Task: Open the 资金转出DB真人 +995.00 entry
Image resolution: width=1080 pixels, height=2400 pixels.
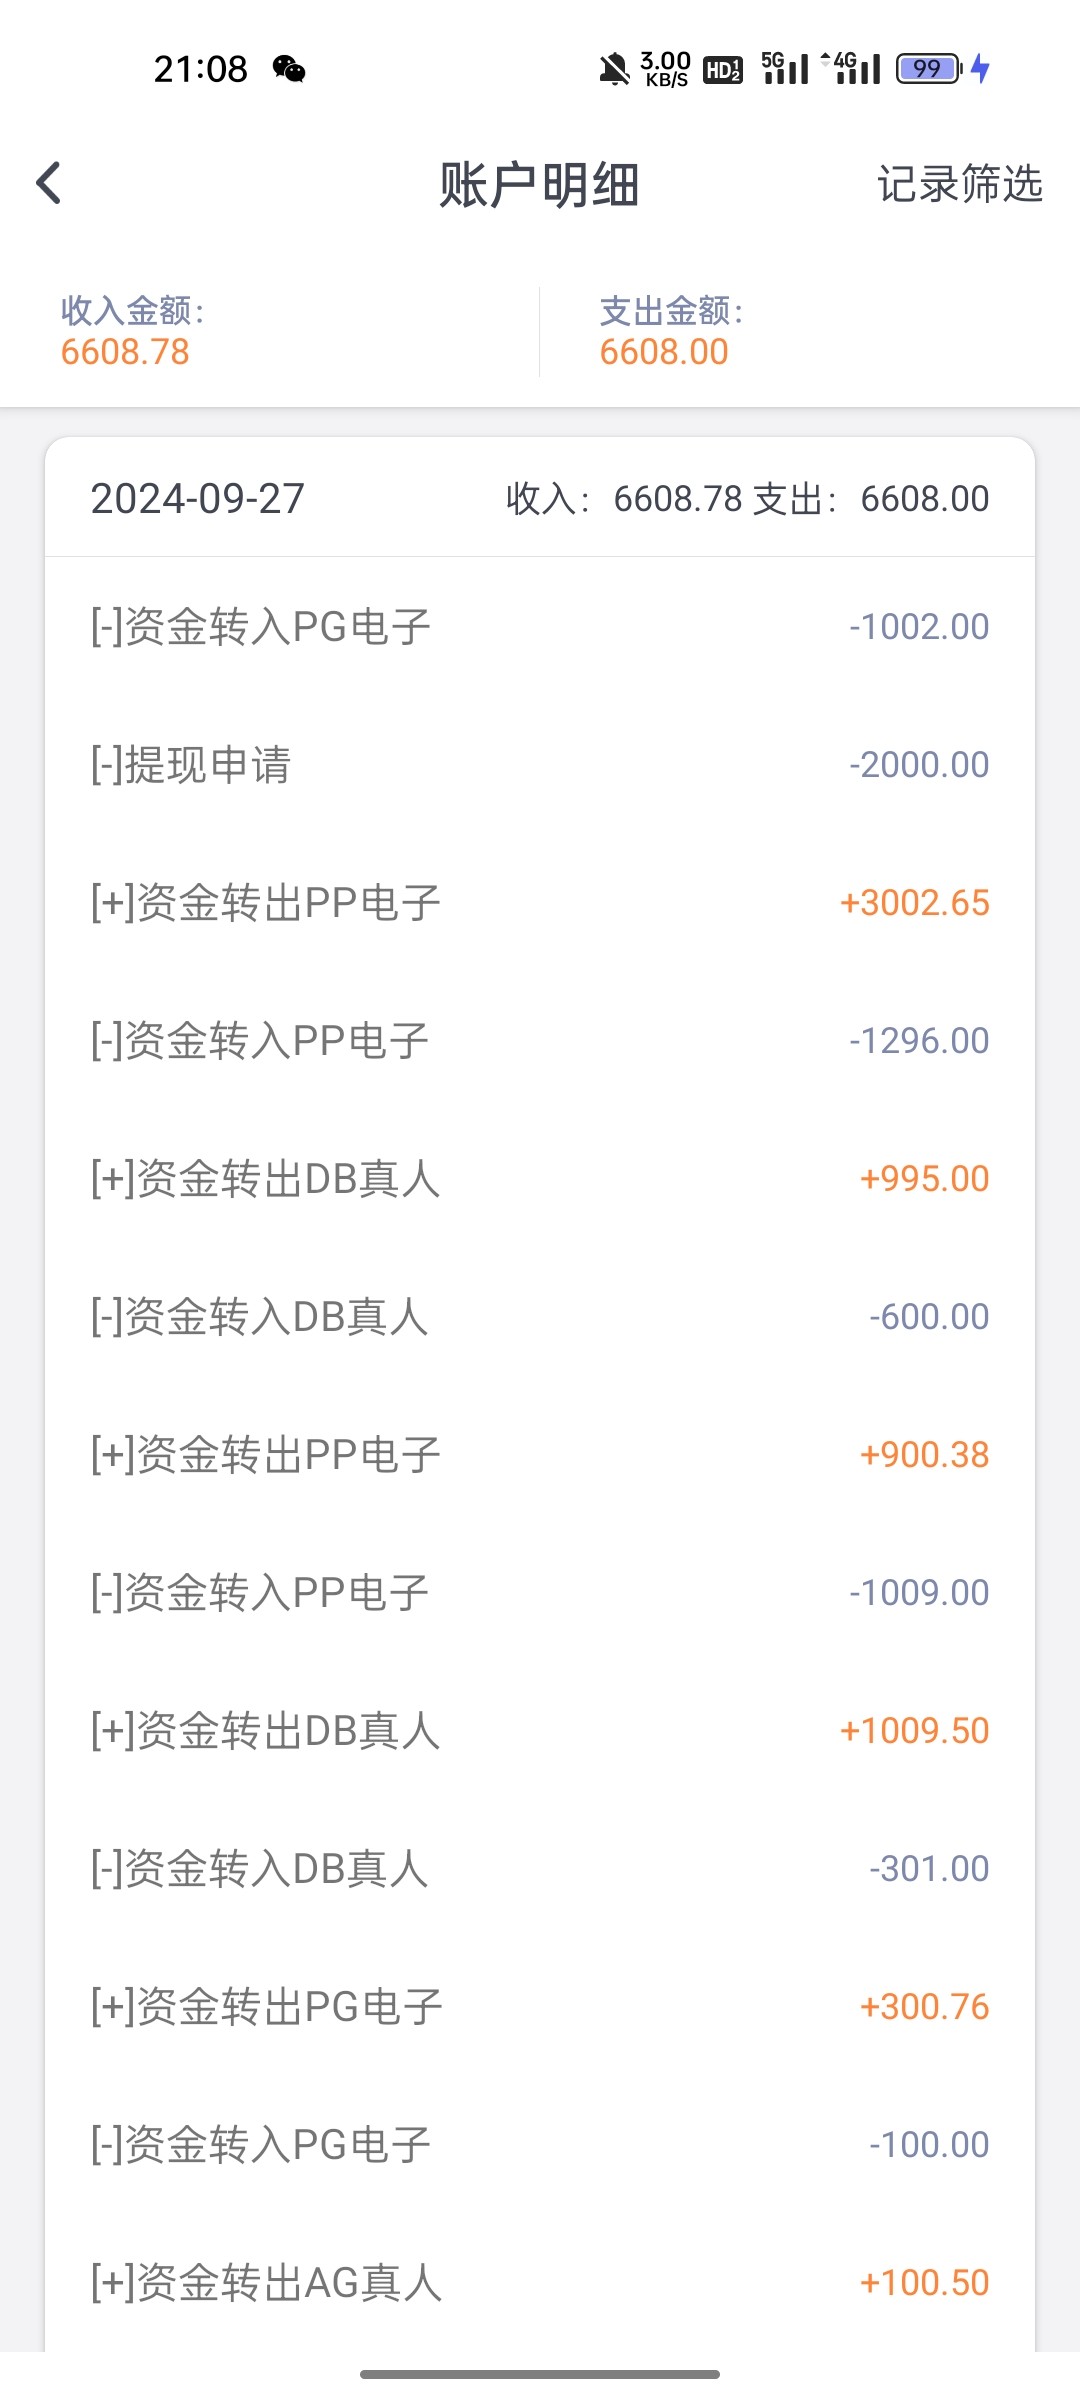Action: [540, 1179]
